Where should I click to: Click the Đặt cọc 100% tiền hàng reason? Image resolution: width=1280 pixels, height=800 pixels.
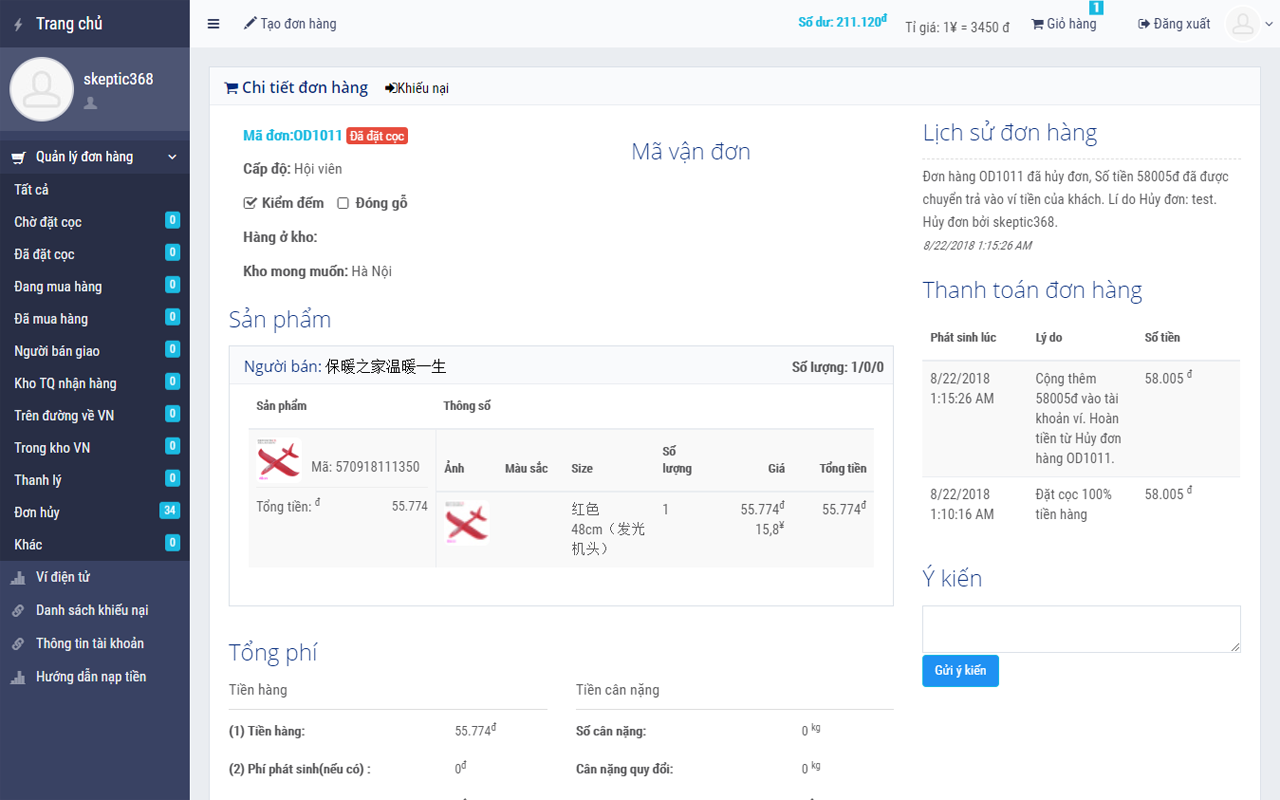(x=1074, y=504)
